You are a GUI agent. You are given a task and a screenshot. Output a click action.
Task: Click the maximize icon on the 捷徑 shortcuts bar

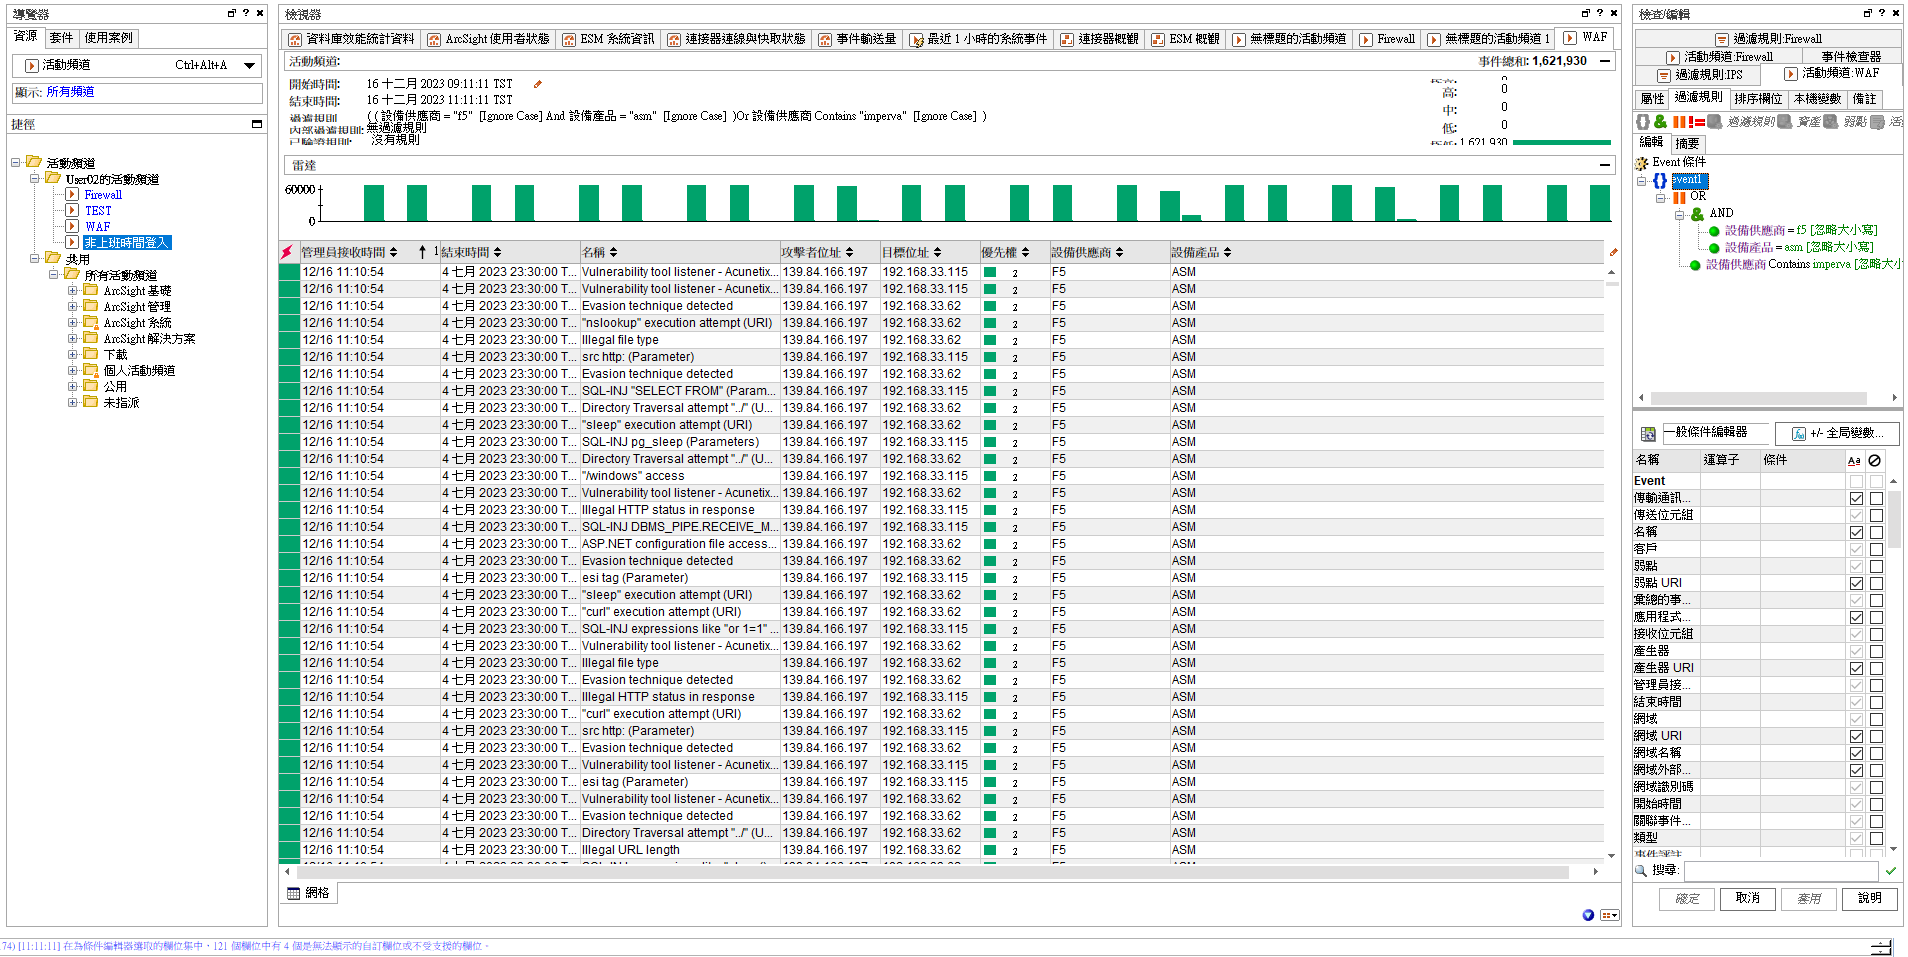257,124
